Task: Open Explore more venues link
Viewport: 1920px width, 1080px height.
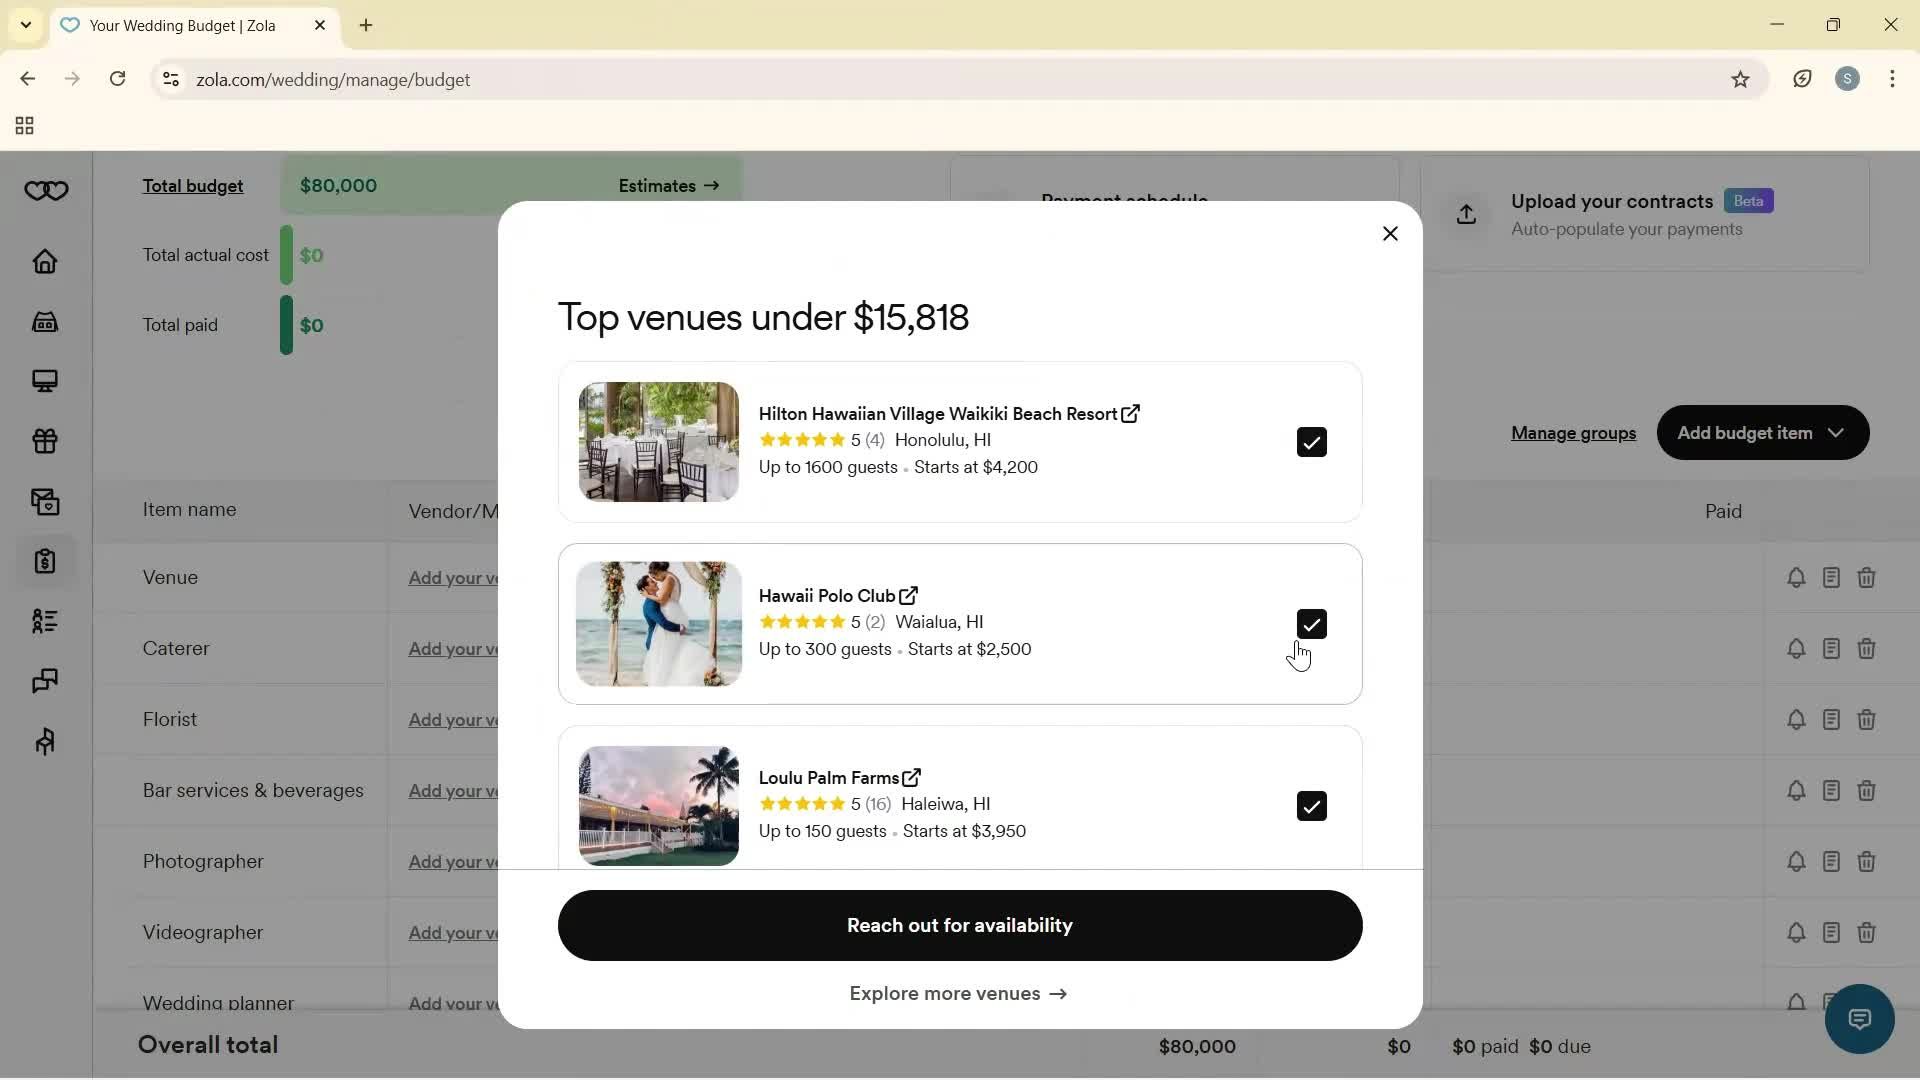Action: (x=957, y=993)
